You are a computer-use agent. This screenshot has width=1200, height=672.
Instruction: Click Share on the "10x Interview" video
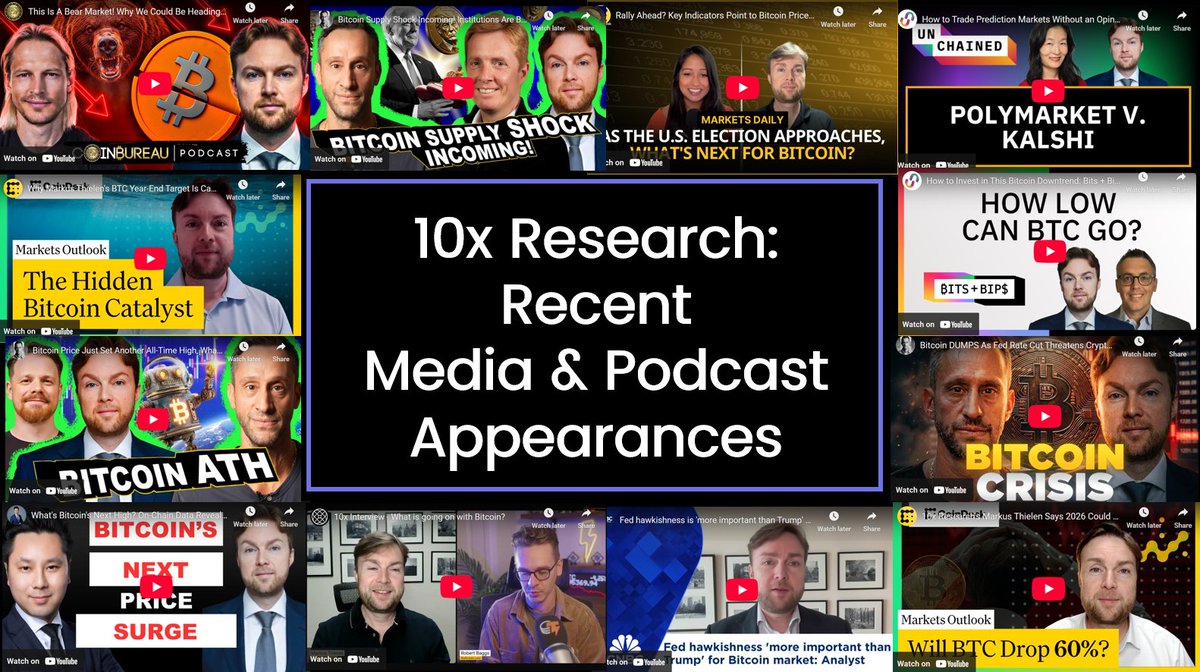(x=586, y=519)
